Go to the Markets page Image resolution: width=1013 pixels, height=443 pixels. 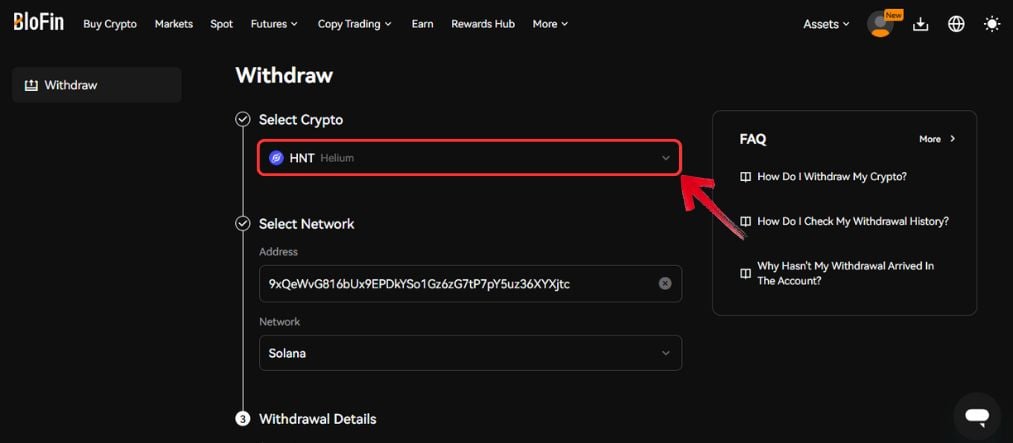coord(174,24)
